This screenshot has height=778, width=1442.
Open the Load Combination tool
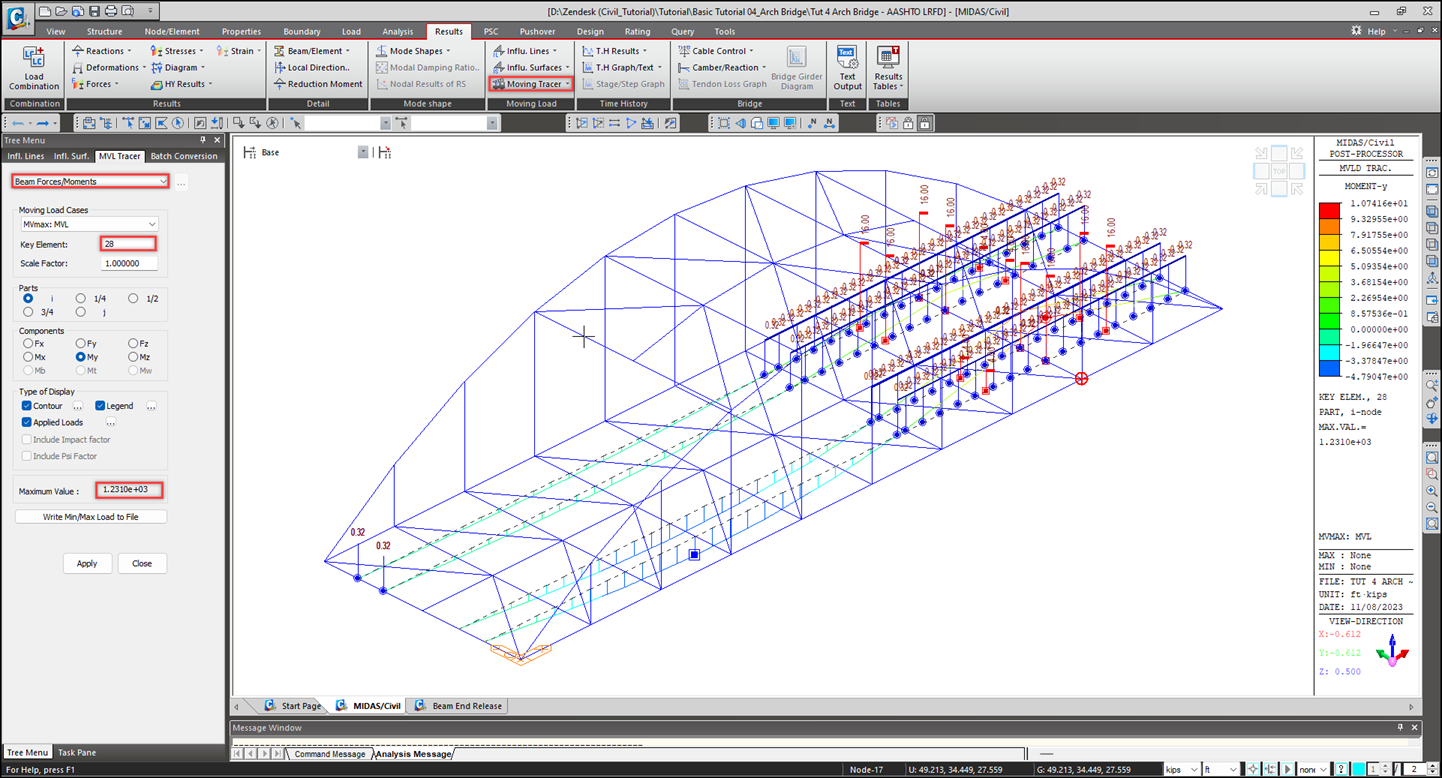pos(34,68)
